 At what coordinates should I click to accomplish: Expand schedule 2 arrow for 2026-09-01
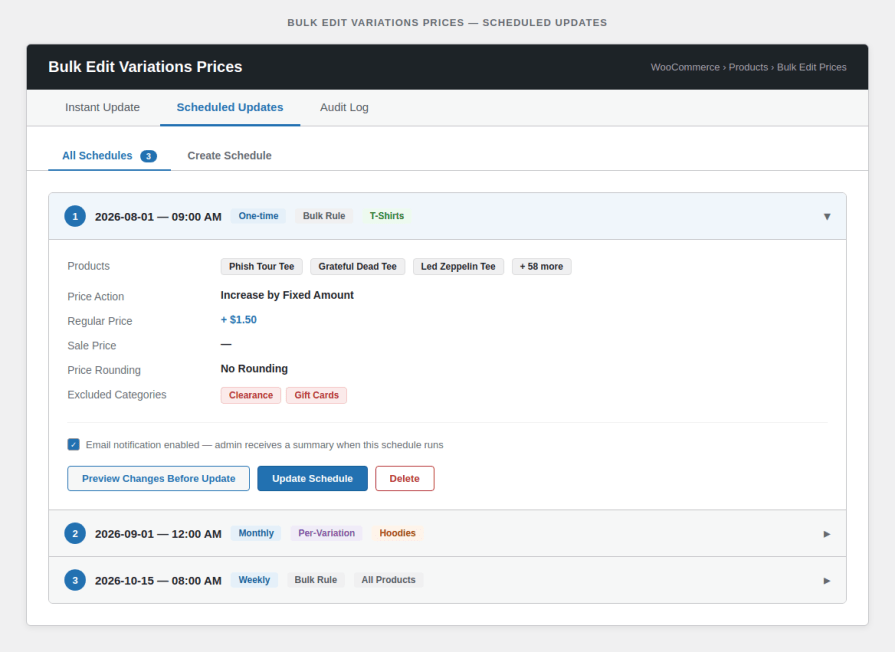click(x=827, y=534)
